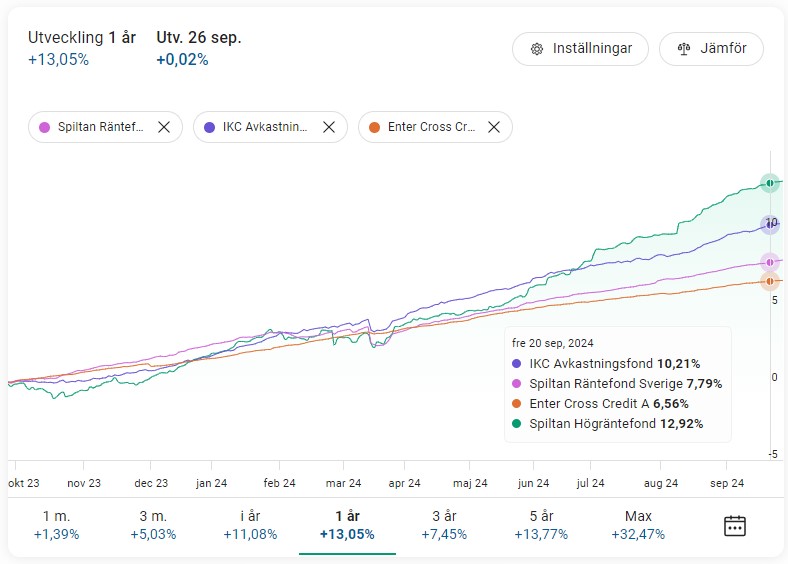Remove the Enter Cross Credit chip via X

[x=493, y=127]
